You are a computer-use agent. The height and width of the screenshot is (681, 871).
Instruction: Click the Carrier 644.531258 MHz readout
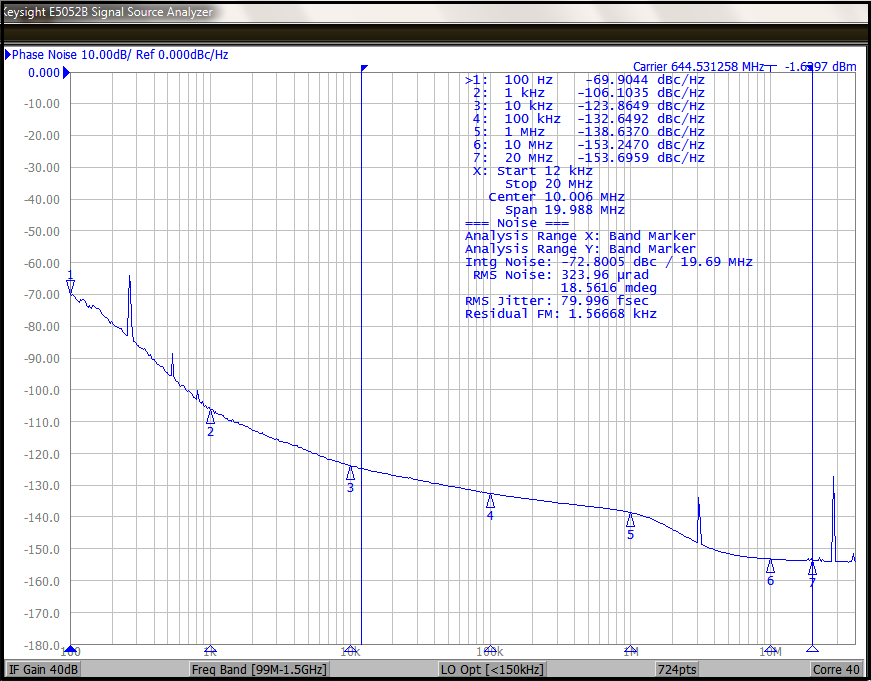[x=698, y=66]
